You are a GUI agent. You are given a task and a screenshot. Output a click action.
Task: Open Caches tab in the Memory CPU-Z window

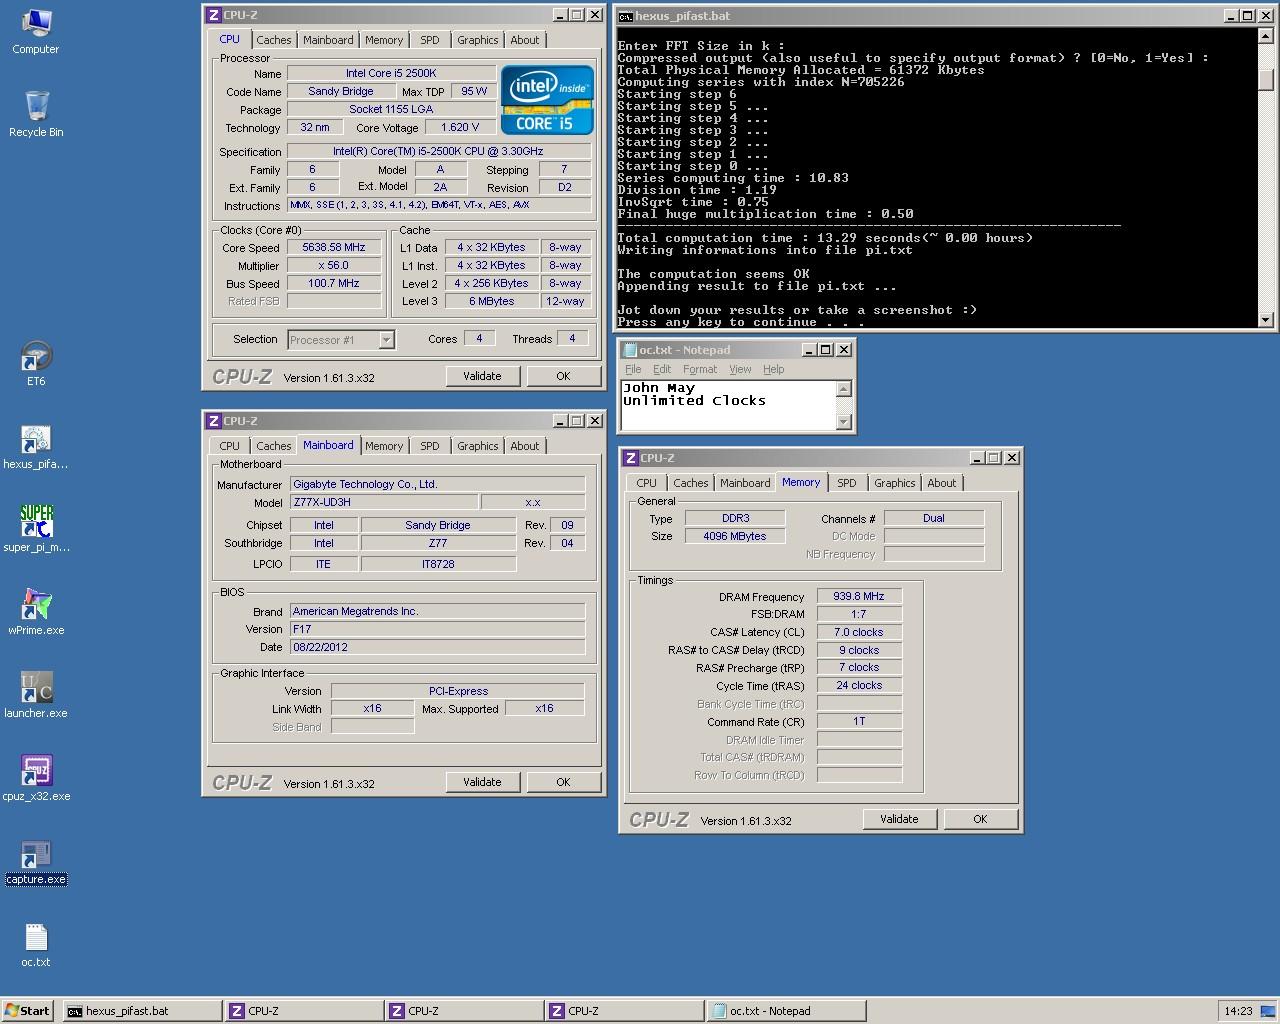(690, 483)
